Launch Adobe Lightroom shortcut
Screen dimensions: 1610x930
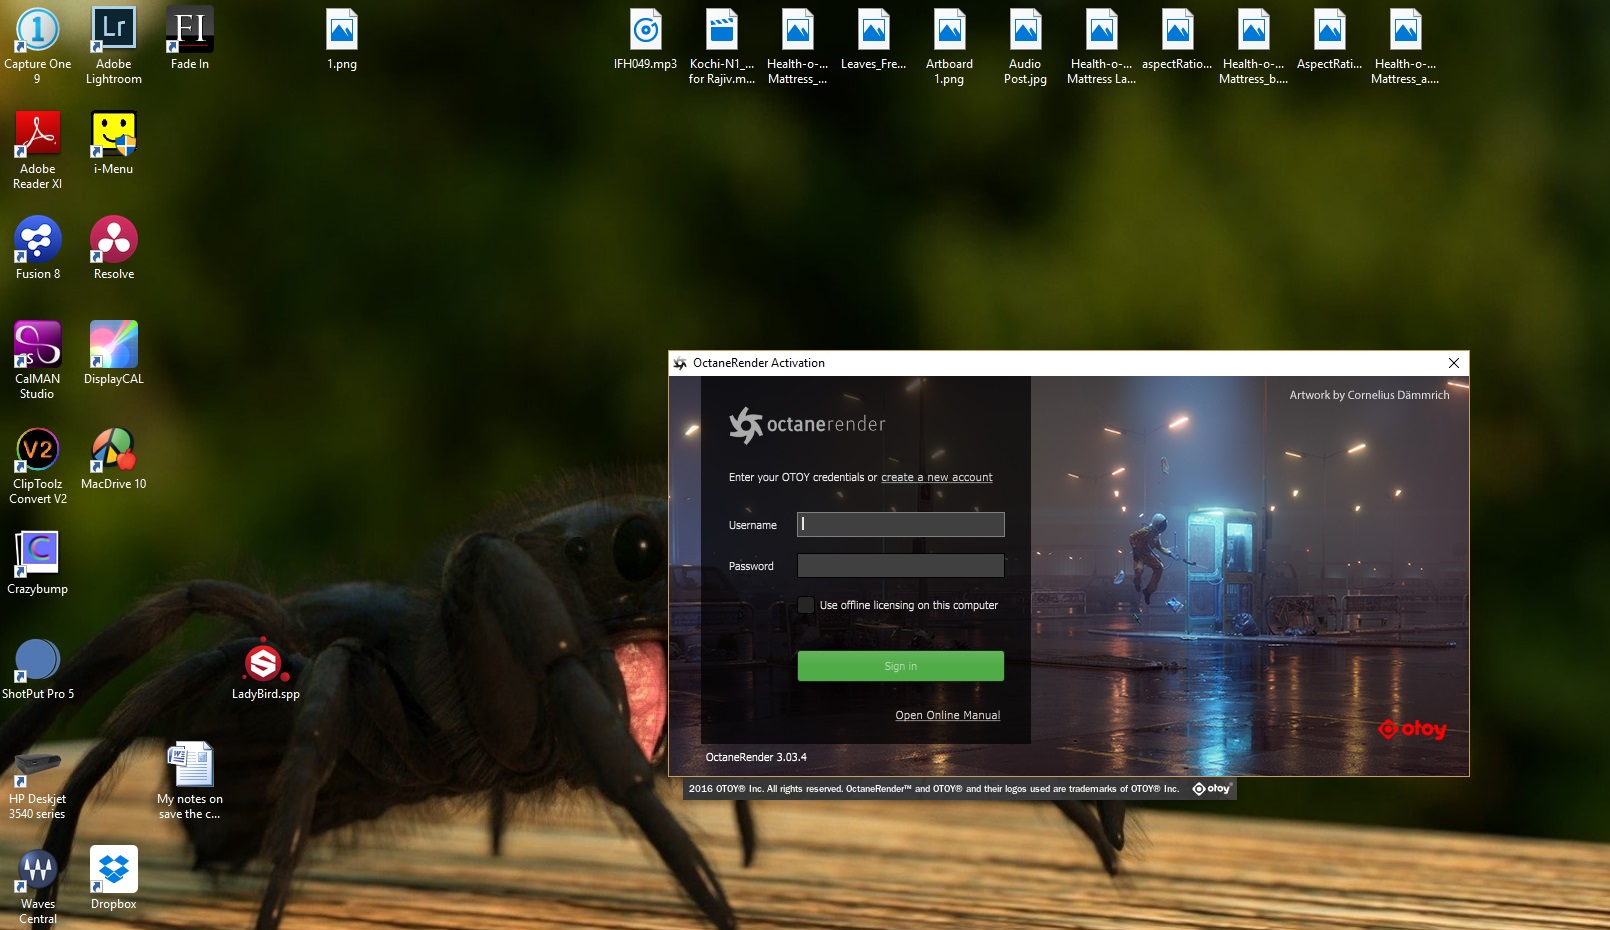(114, 45)
